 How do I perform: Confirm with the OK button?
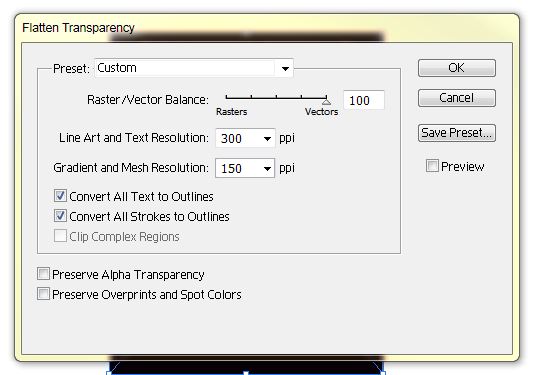(457, 68)
